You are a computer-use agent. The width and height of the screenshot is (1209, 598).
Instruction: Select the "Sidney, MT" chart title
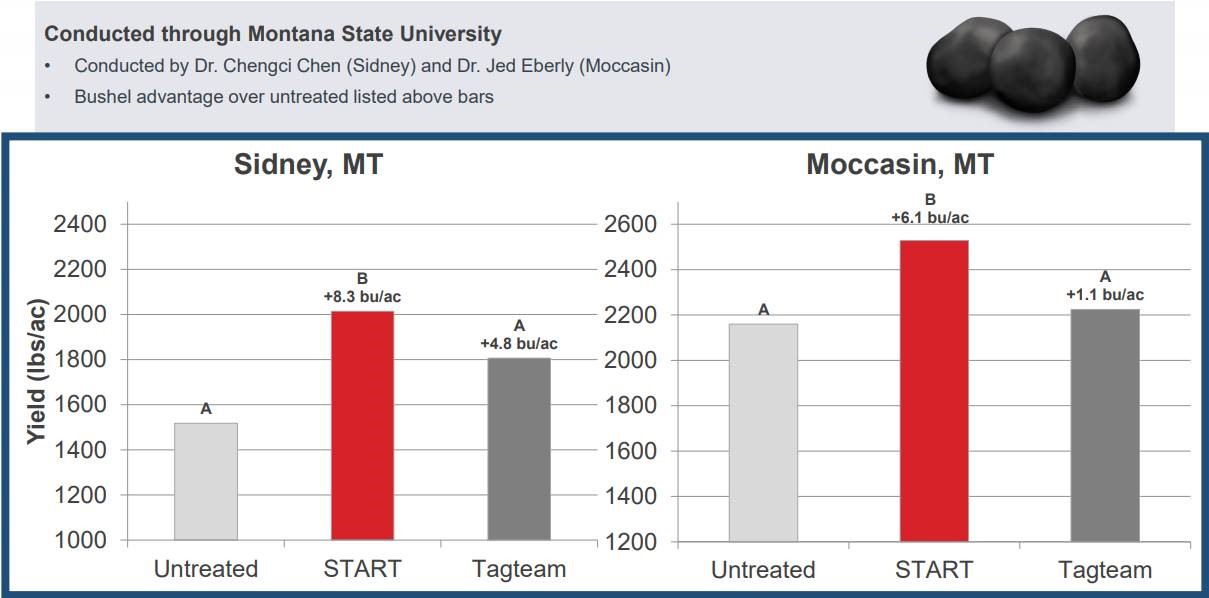(308, 165)
